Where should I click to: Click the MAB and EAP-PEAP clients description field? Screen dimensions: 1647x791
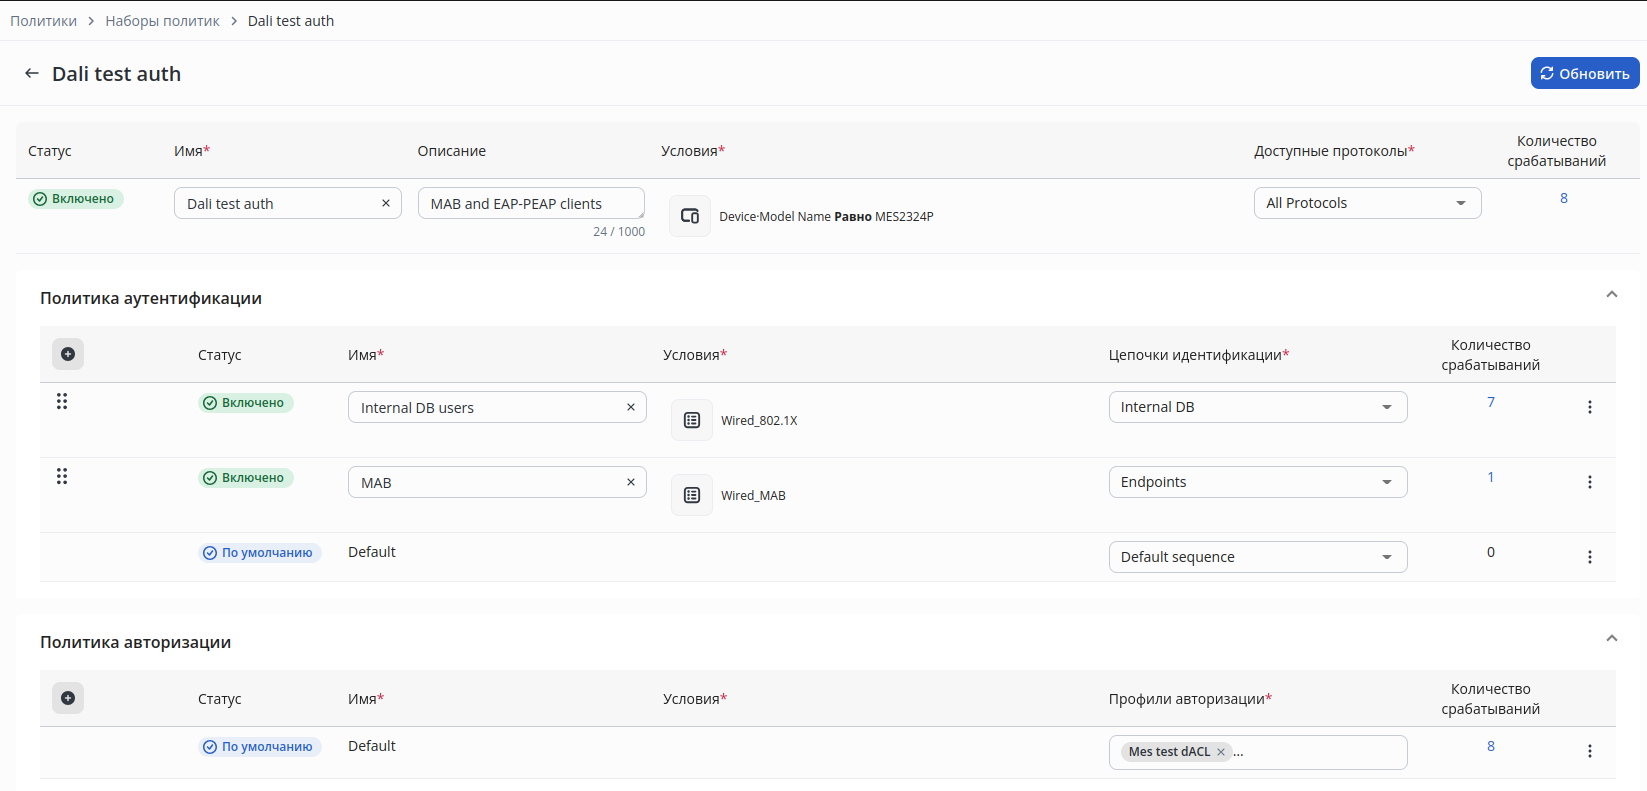(530, 203)
